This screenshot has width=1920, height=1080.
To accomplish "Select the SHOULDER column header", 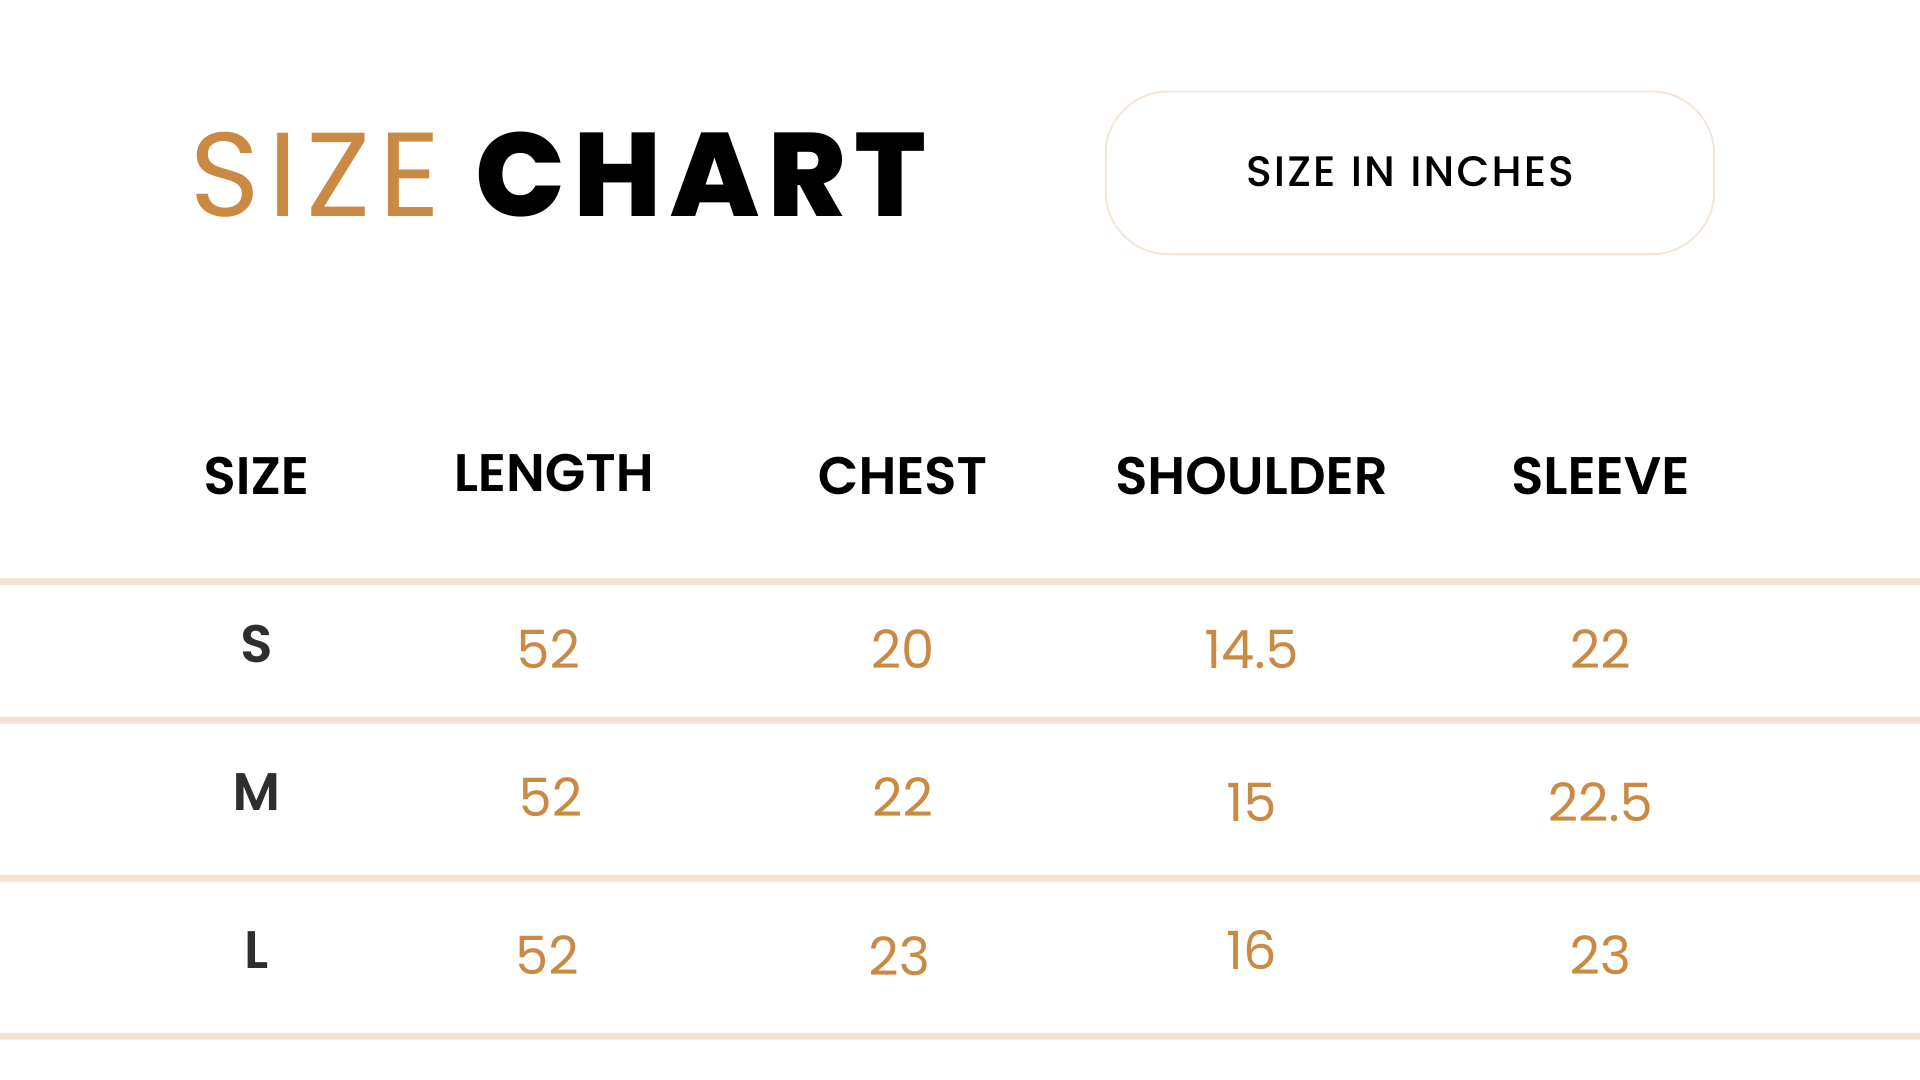I will click(x=1250, y=476).
